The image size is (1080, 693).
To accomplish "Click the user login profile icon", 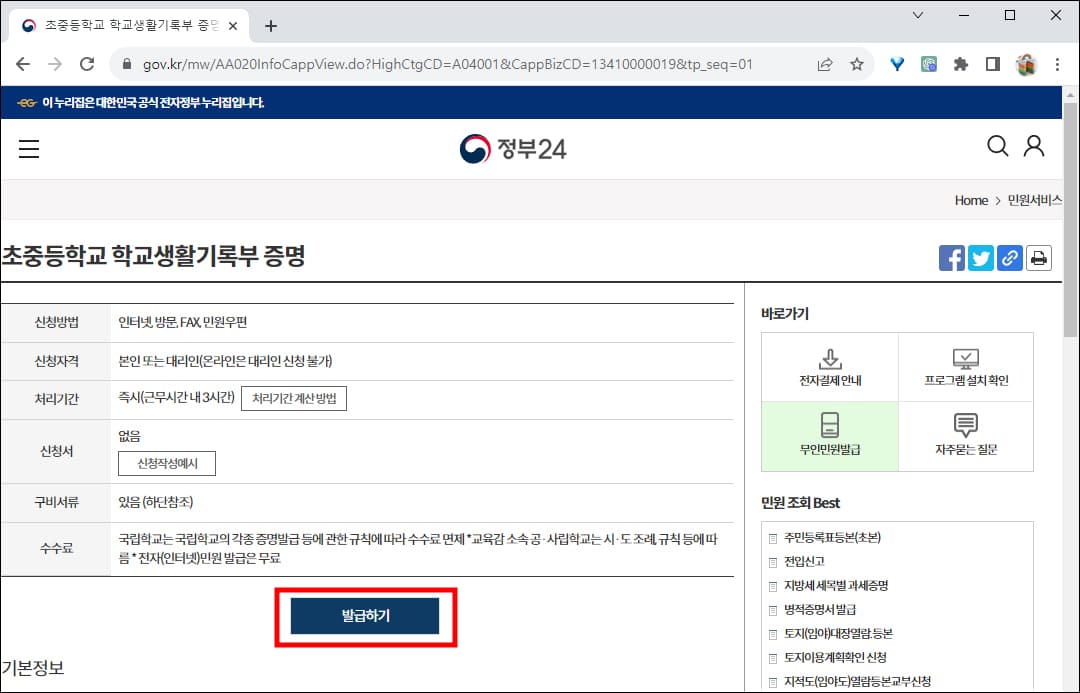I will tap(1033, 146).
